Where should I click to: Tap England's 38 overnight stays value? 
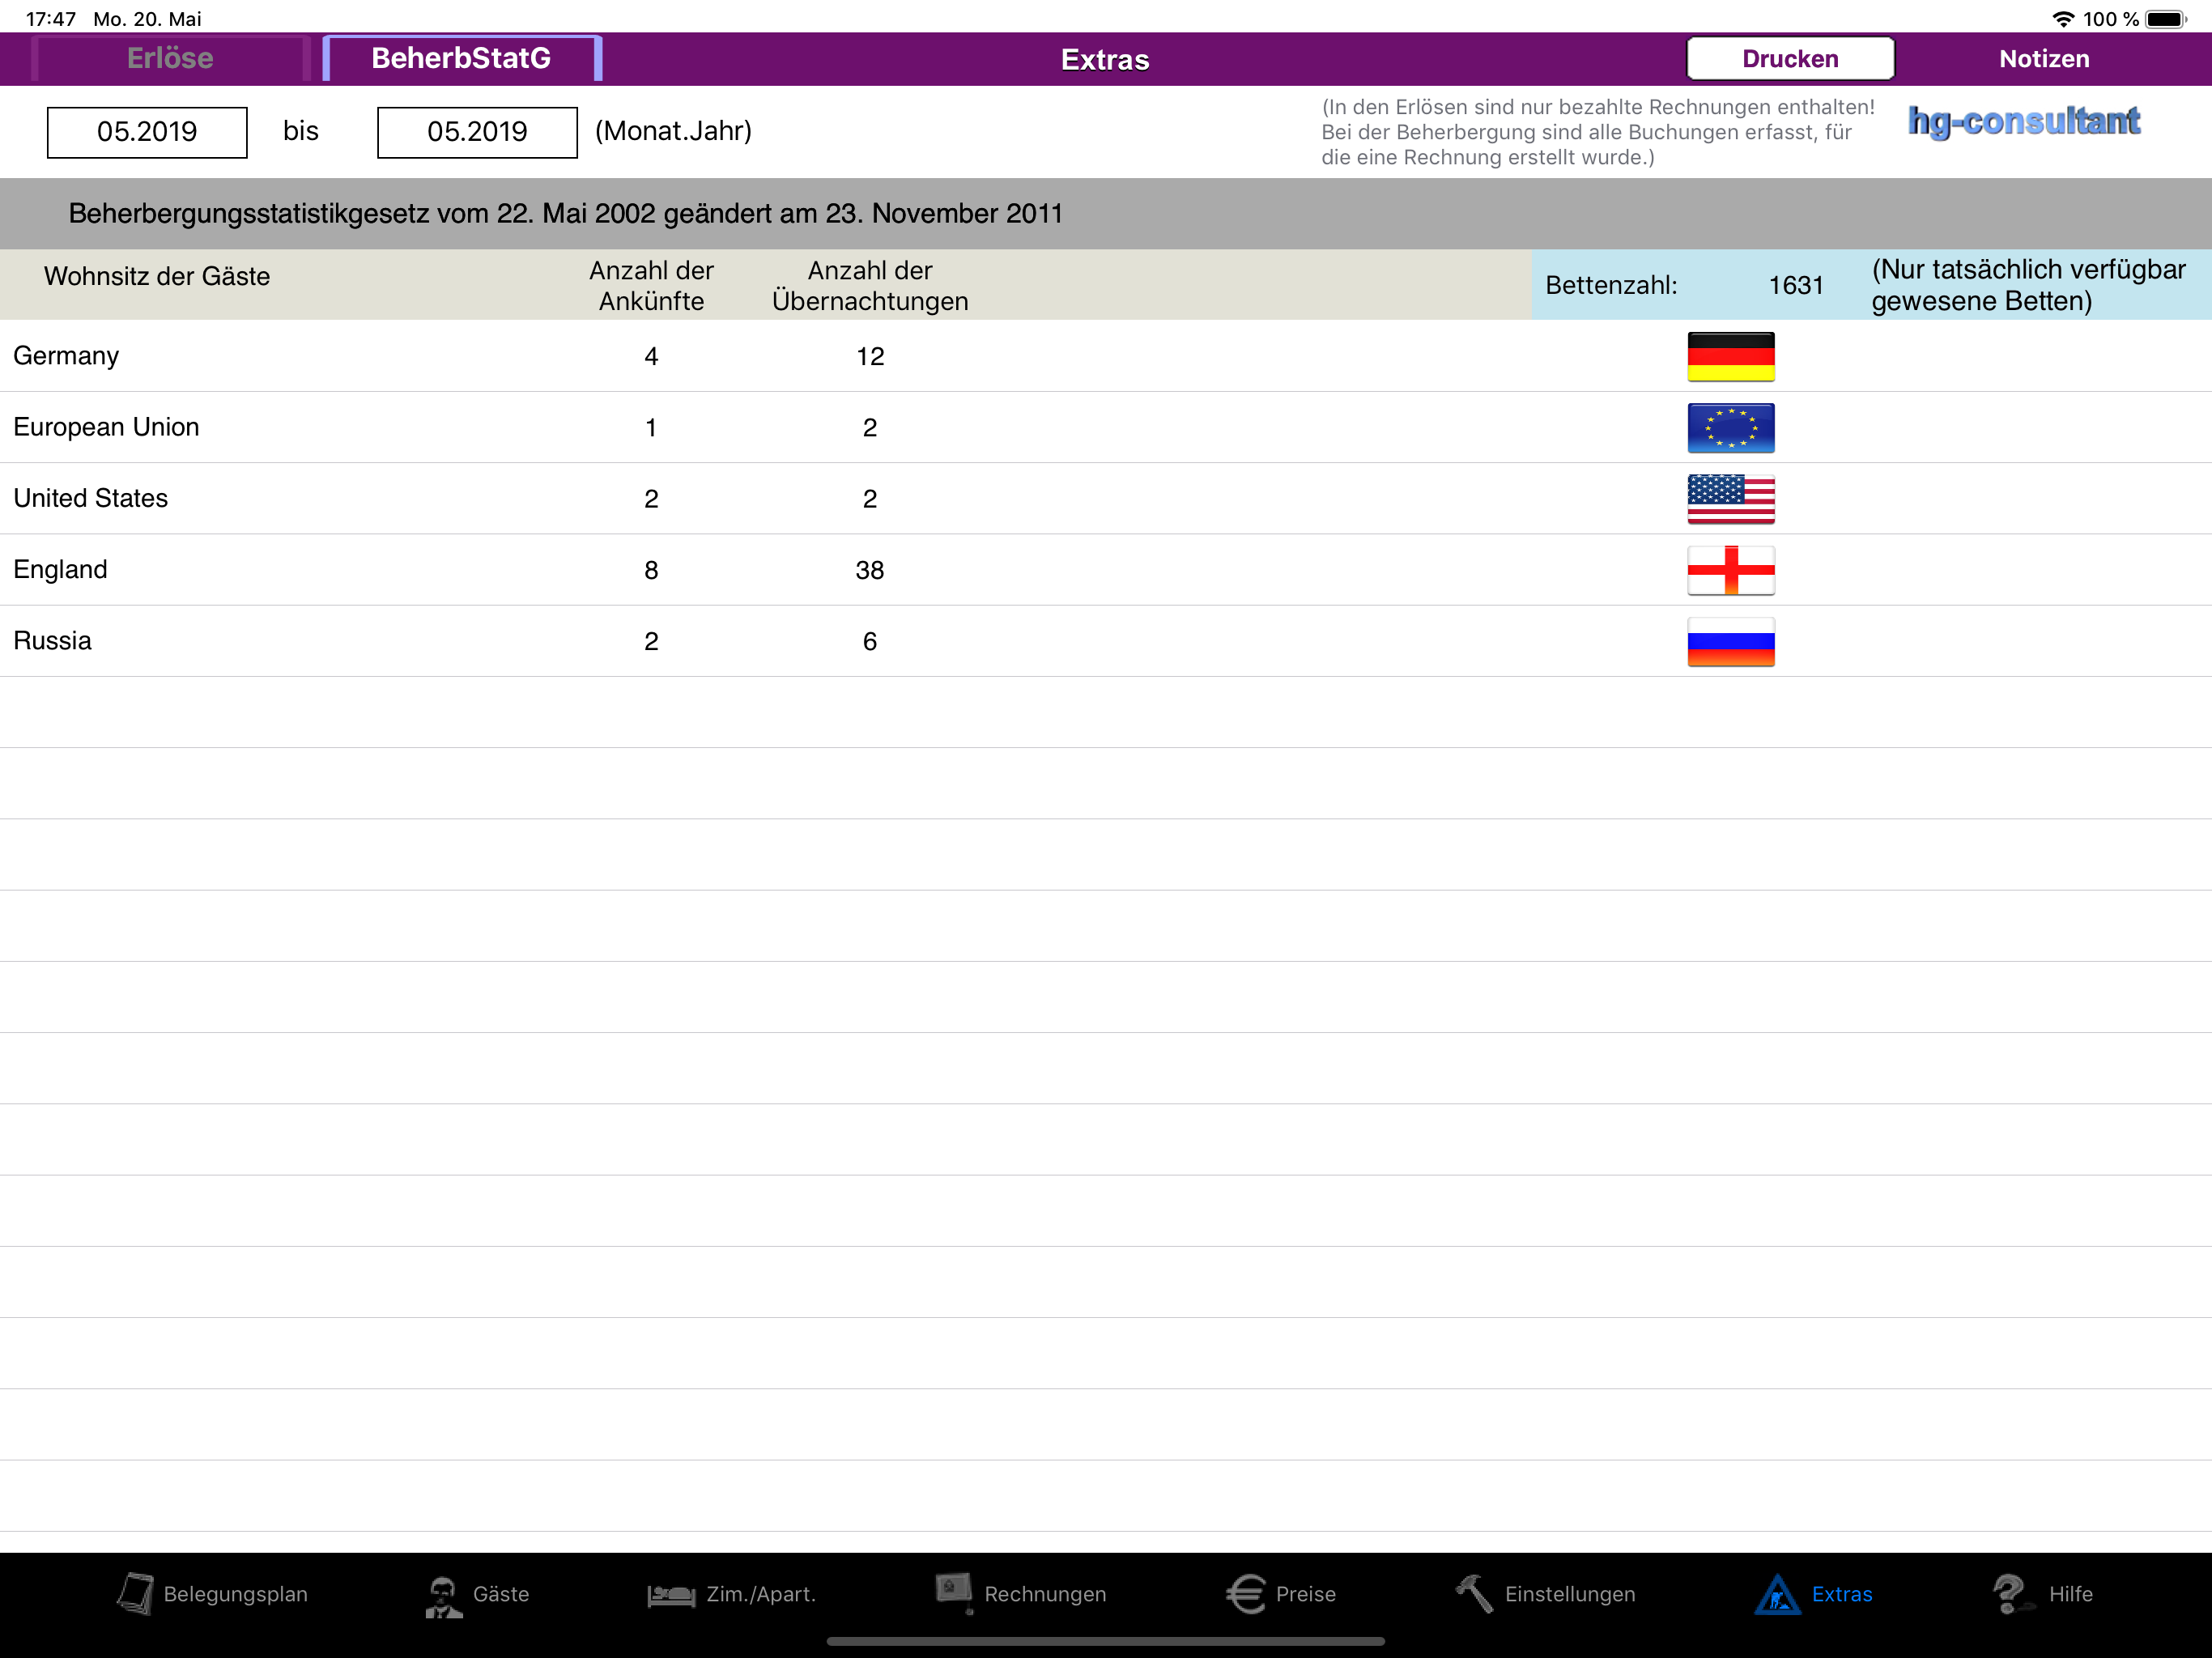click(x=870, y=570)
